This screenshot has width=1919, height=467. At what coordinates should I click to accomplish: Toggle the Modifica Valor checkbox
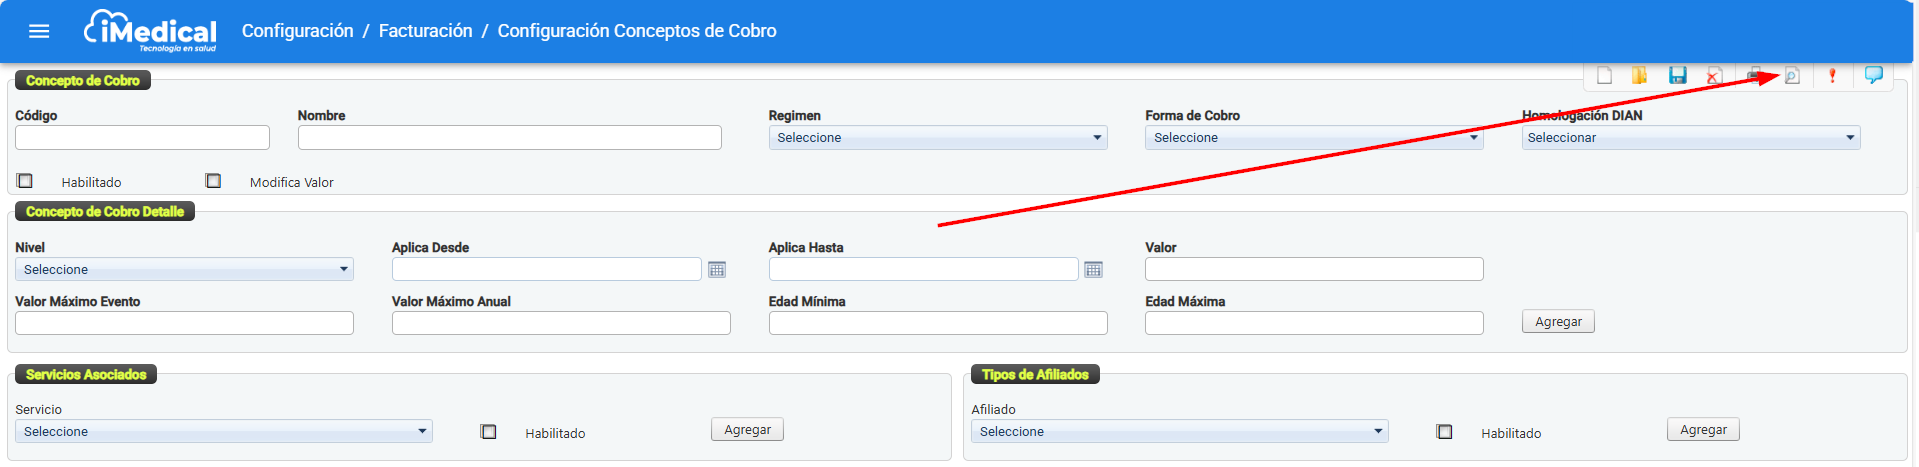pyautogui.click(x=213, y=181)
